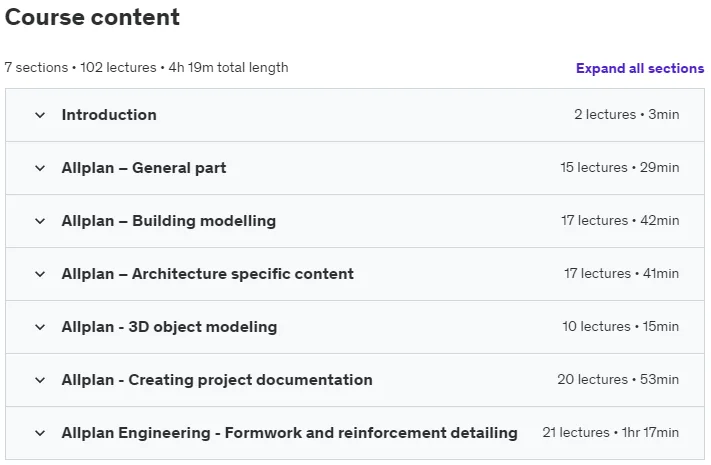
Task: Click the Expand all sections link
Action: click(x=640, y=68)
